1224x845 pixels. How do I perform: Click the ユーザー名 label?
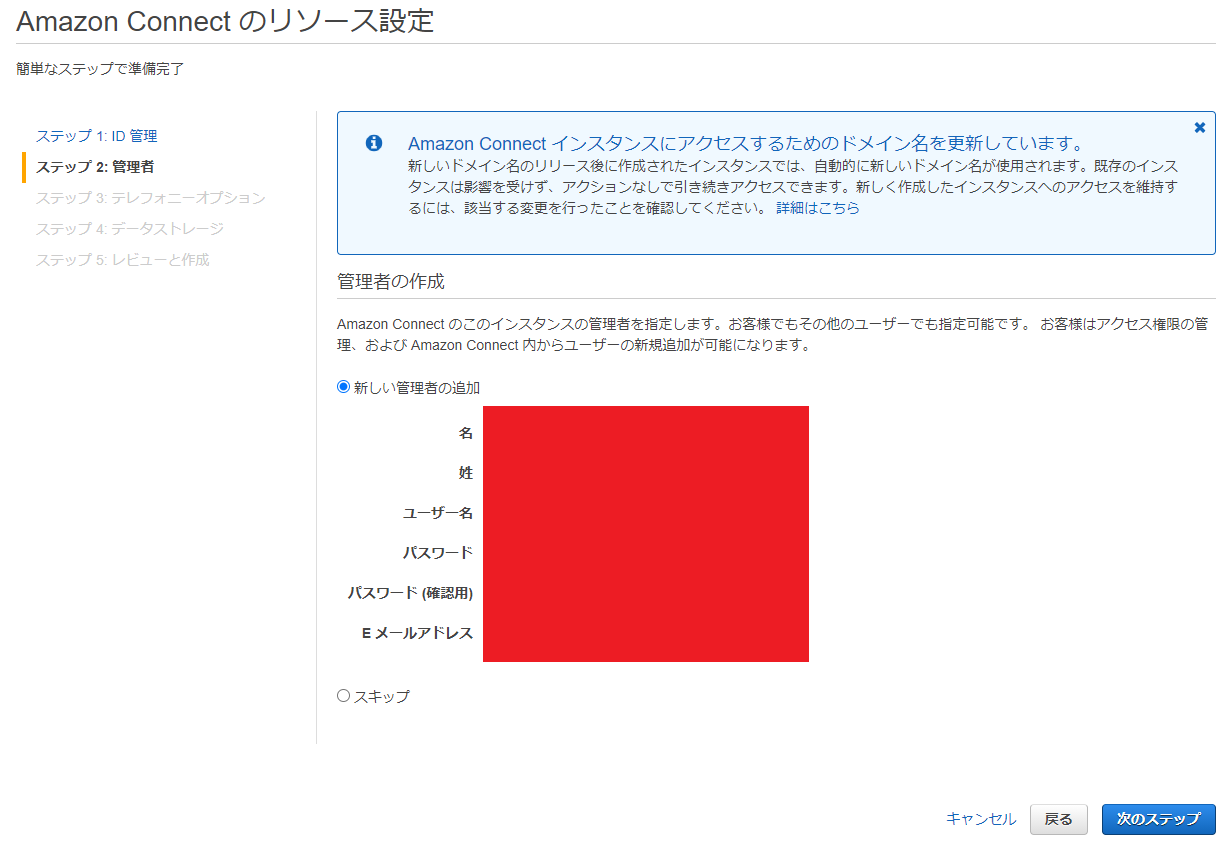point(438,513)
